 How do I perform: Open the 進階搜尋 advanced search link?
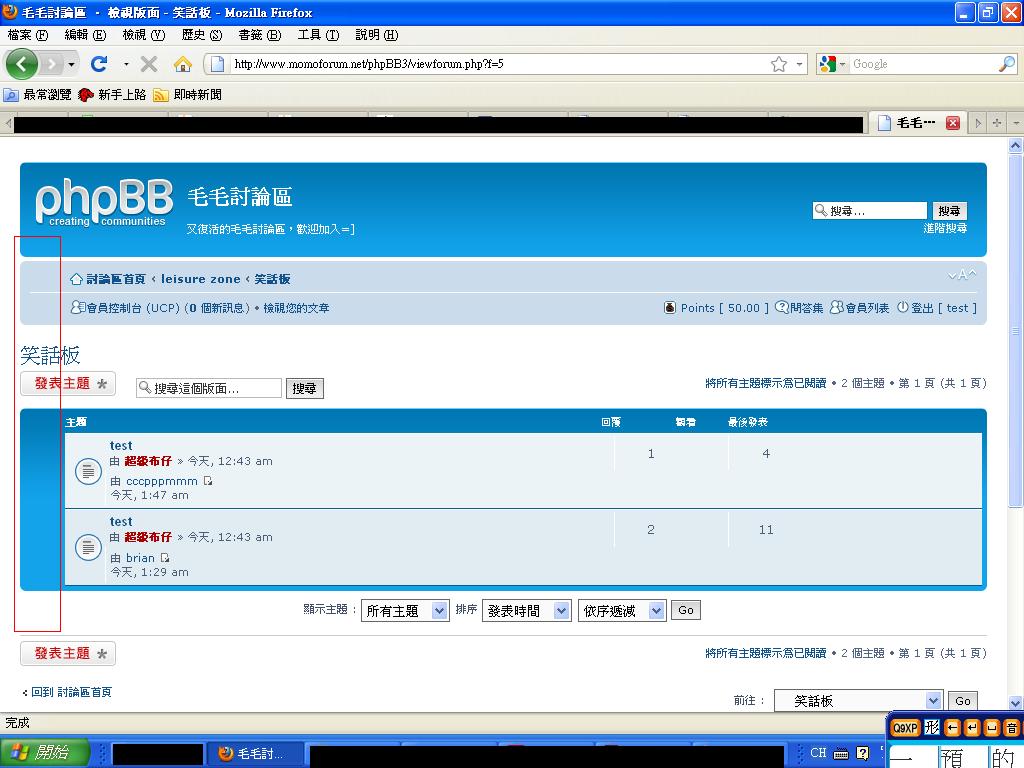click(x=945, y=228)
